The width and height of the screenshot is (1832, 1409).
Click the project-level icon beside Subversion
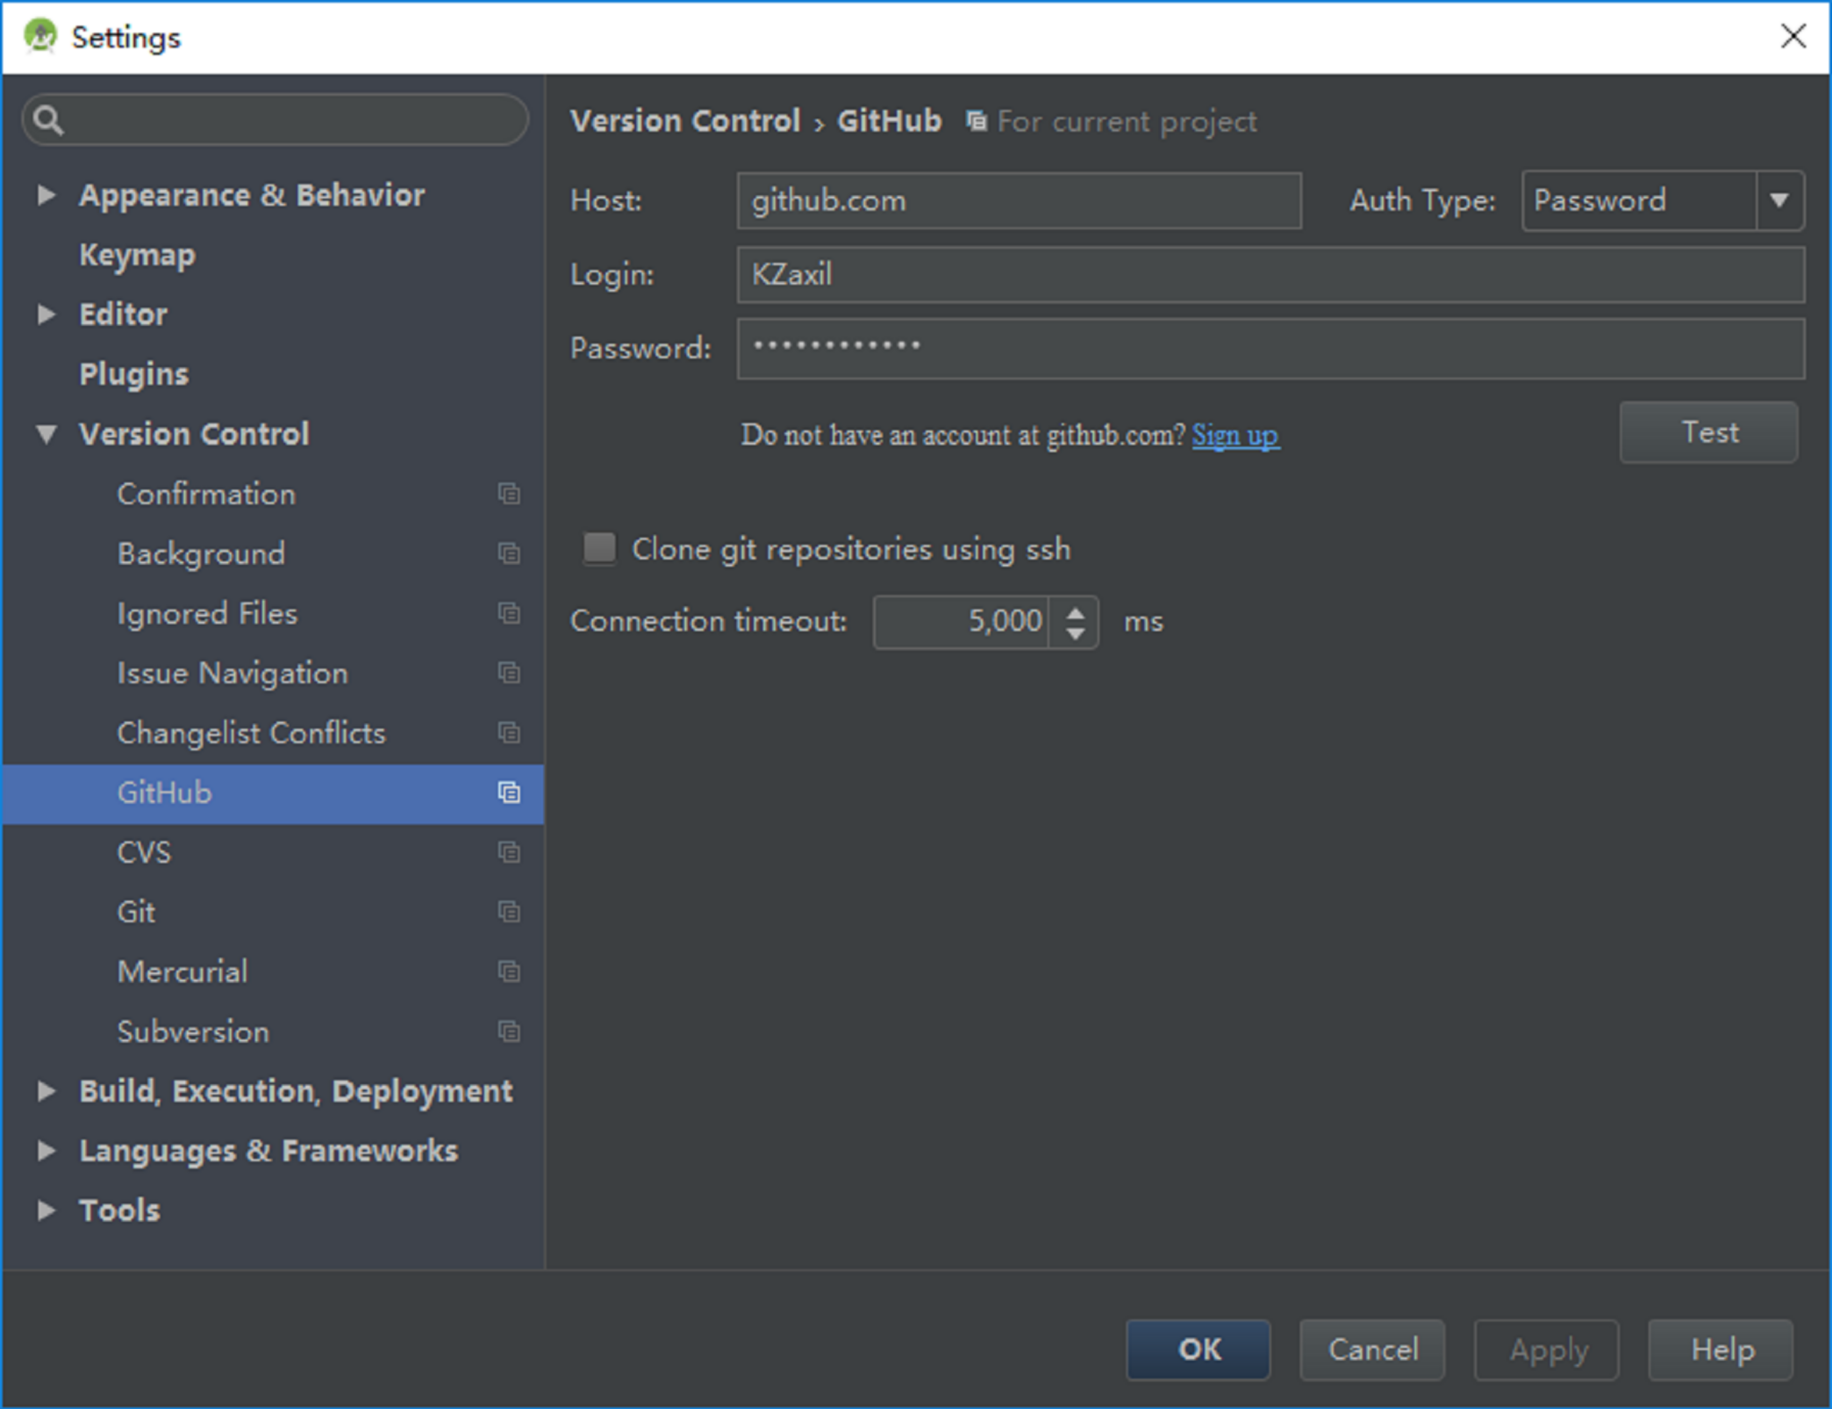point(509,1031)
